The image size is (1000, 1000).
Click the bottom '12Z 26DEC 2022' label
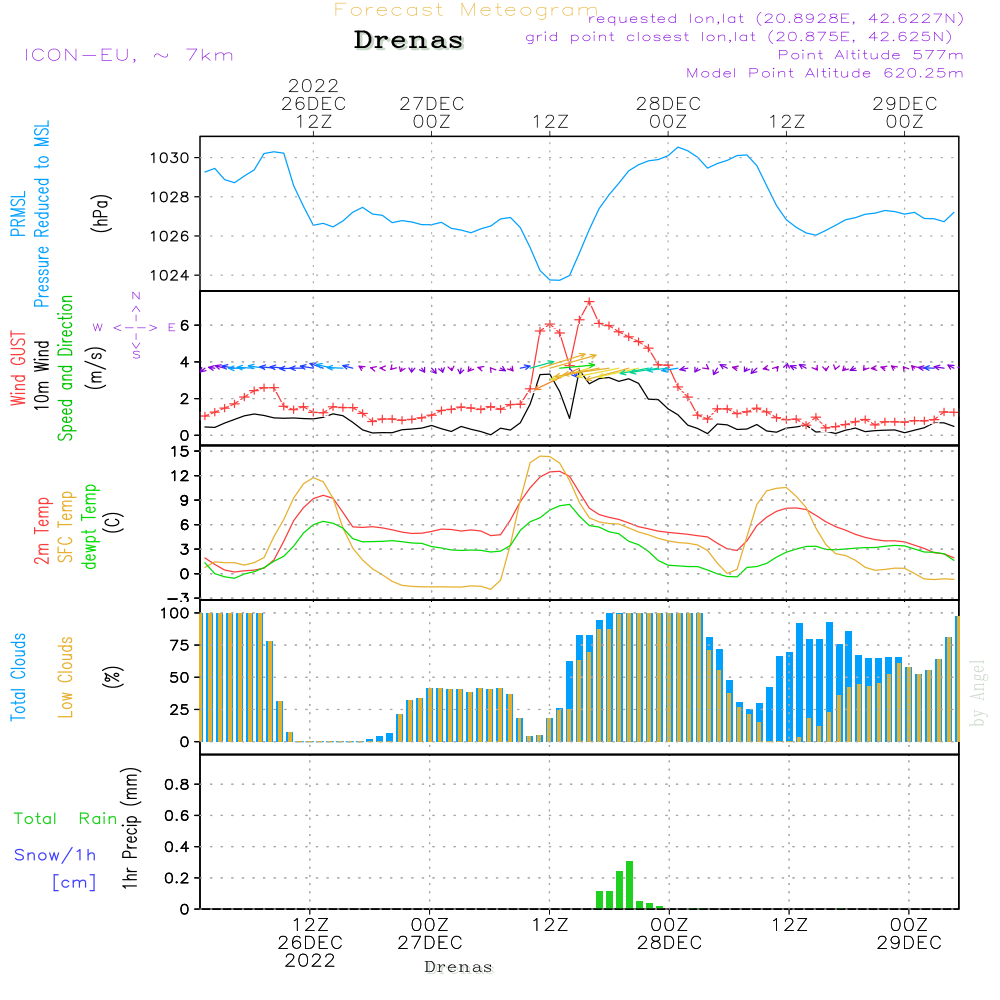pos(310,943)
